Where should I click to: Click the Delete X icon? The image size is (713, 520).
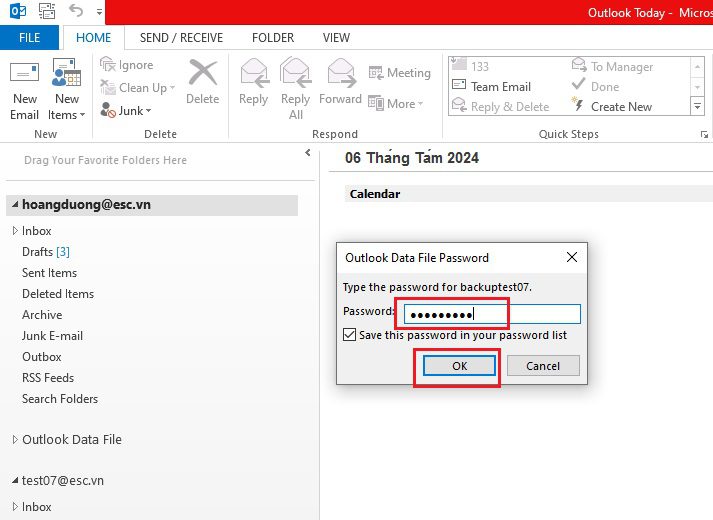pos(203,73)
